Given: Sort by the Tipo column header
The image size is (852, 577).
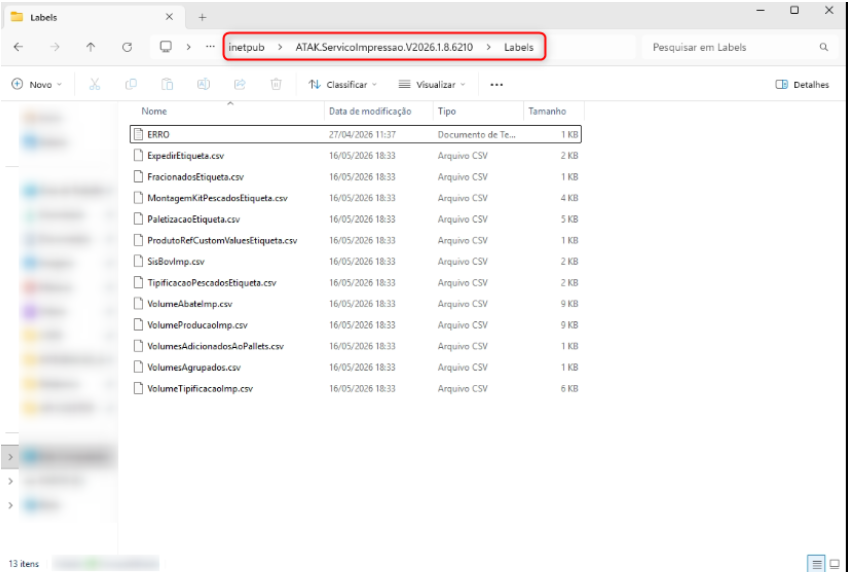Looking at the screenshot, I should coord(447,111).
